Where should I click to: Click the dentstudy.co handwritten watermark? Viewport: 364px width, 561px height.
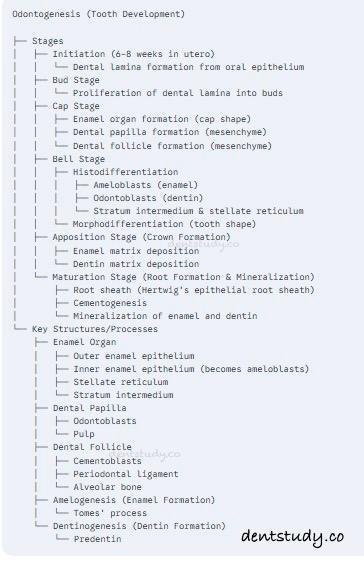pyautogui.click(x=292, y=537)
